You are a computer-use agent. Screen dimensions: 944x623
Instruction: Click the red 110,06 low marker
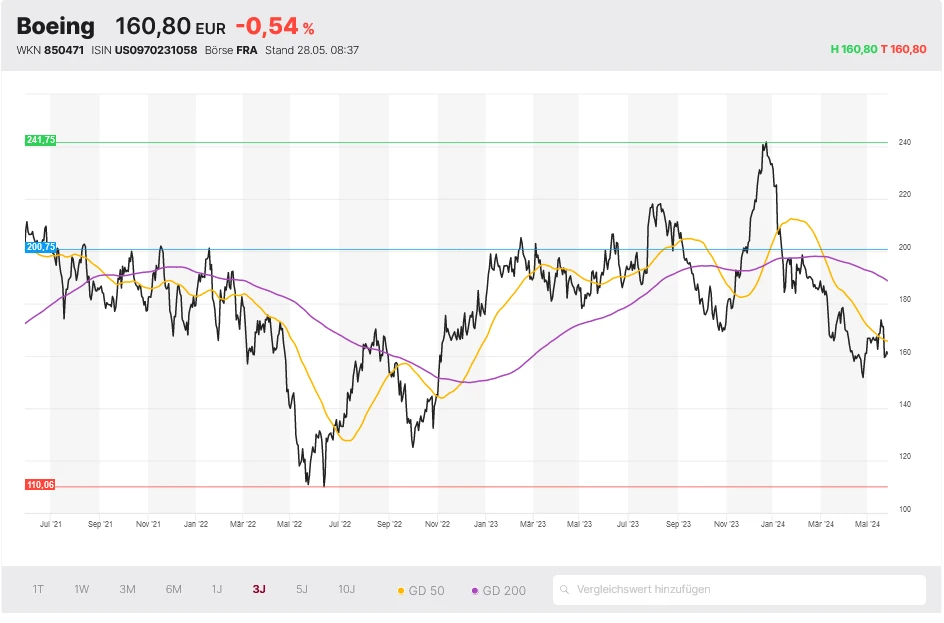click(x=40, y=484)
